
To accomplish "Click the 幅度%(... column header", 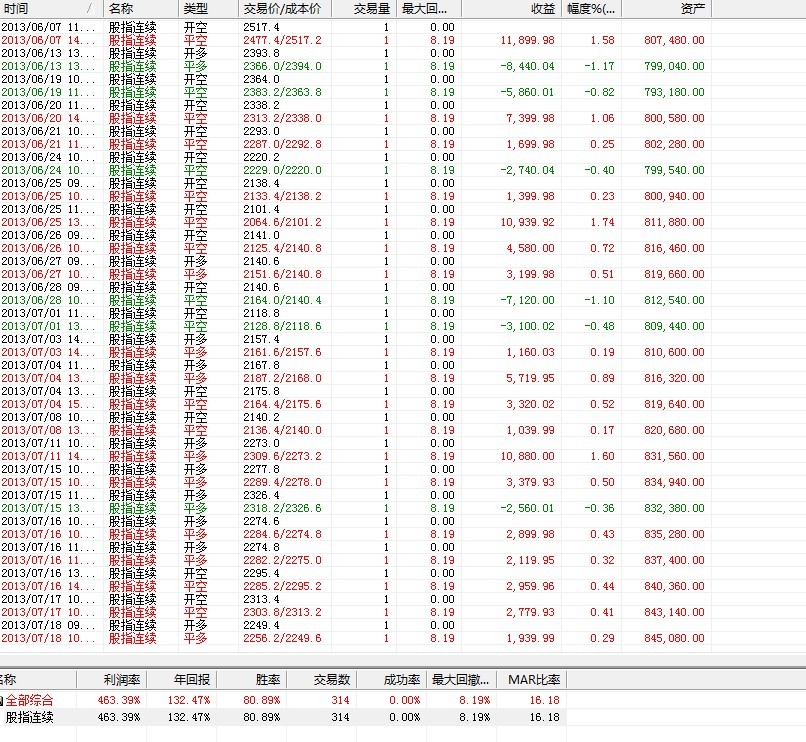I will [592, 9].
